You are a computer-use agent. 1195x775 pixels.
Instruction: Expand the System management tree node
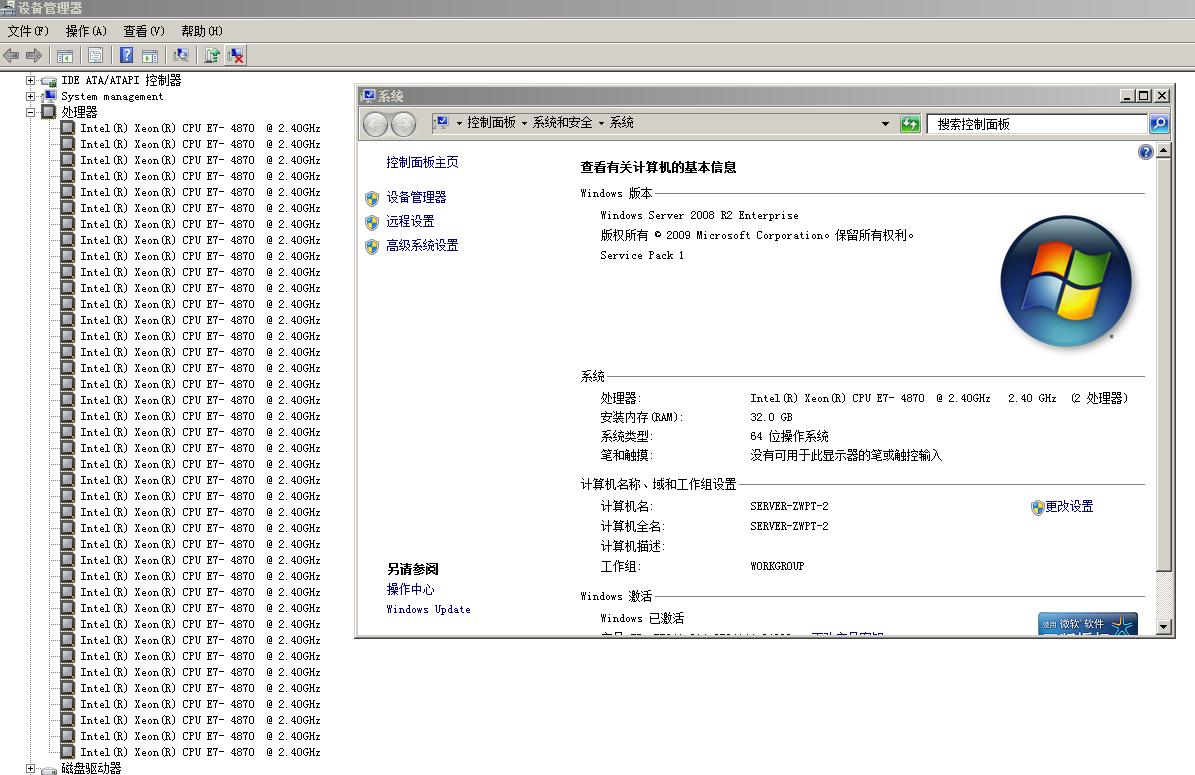30,97
